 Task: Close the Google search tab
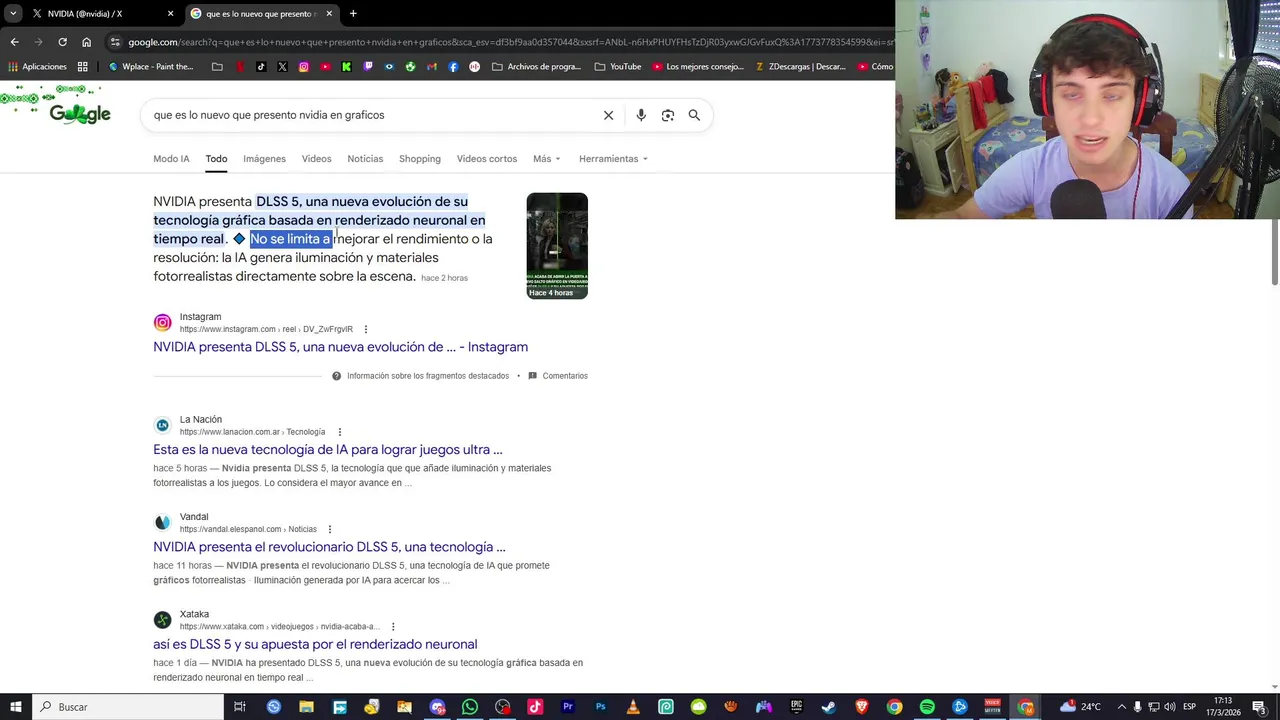click(x=329, y=14)
